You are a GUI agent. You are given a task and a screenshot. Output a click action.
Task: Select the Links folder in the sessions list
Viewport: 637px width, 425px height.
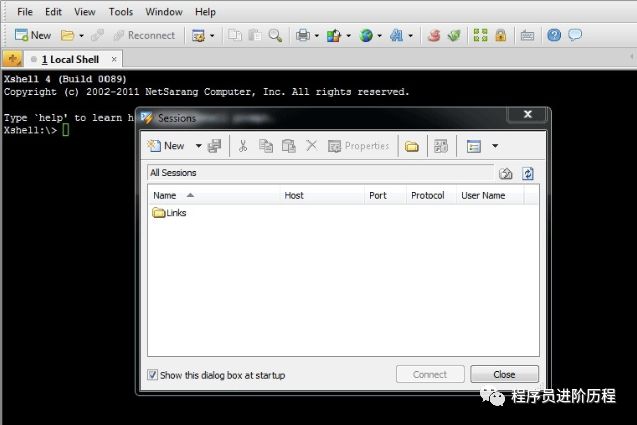point(169,212)
